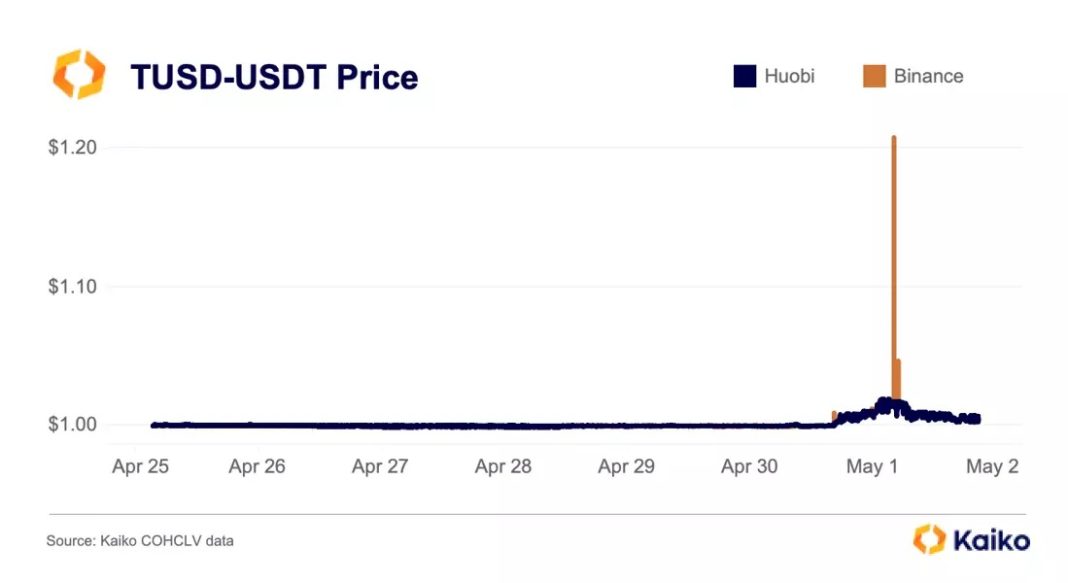Screen dimensions: 1068x583
Task: Click the "TUSD-USDT Price" chart title
Action: (x=274, y=76)
